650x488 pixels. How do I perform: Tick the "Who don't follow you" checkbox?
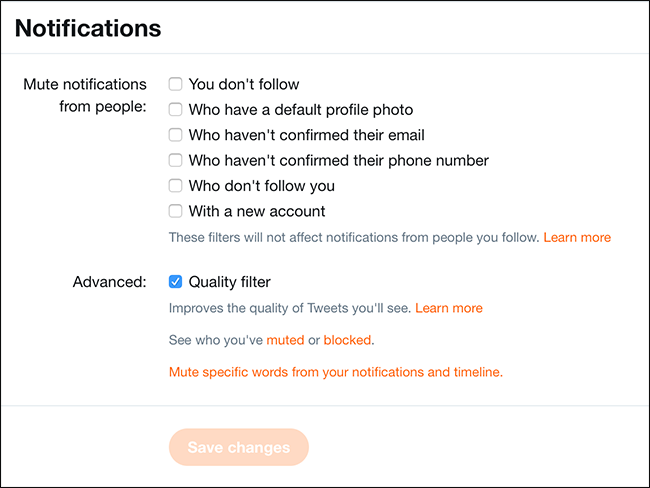(175, 186)
